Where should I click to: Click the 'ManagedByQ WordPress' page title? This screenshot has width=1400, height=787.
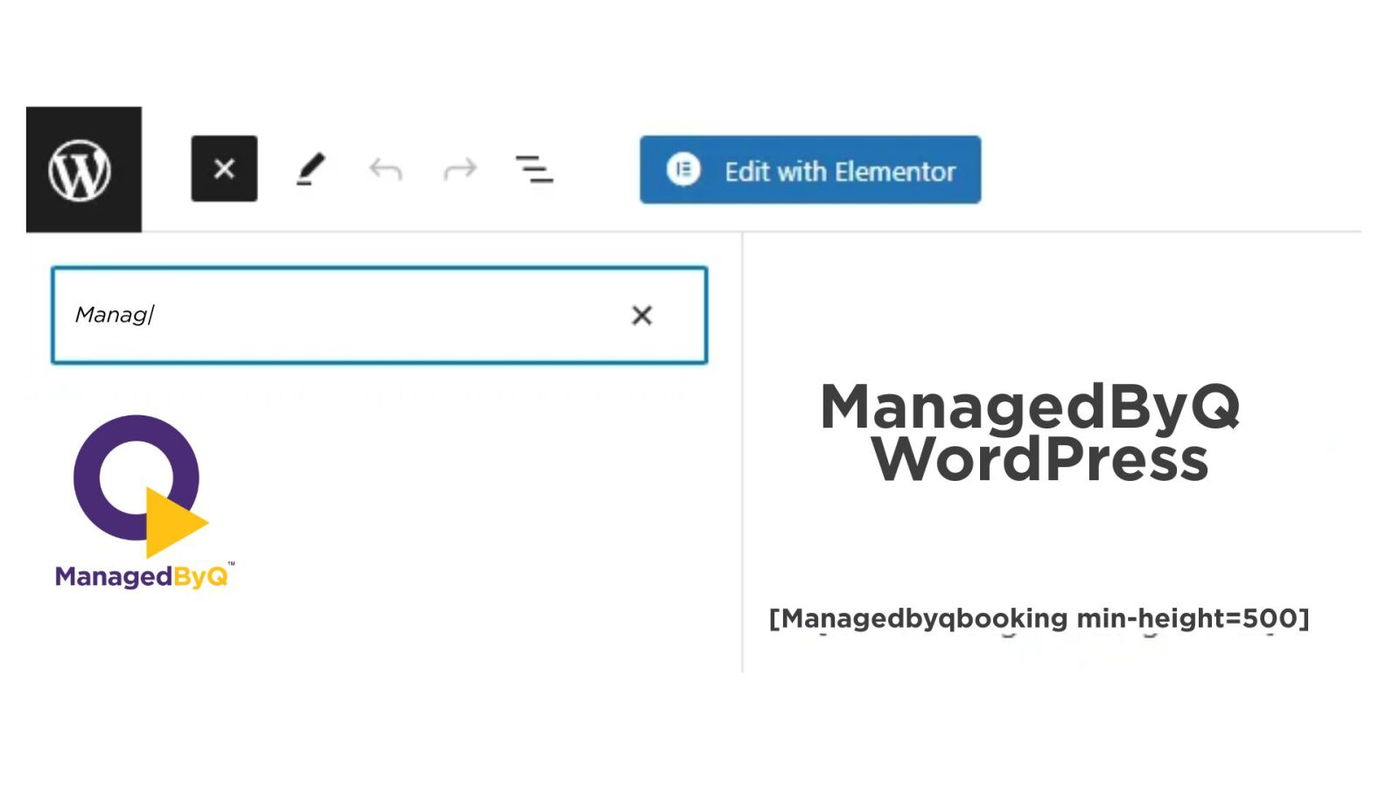pyautogui.click(x=1030, y=432)
